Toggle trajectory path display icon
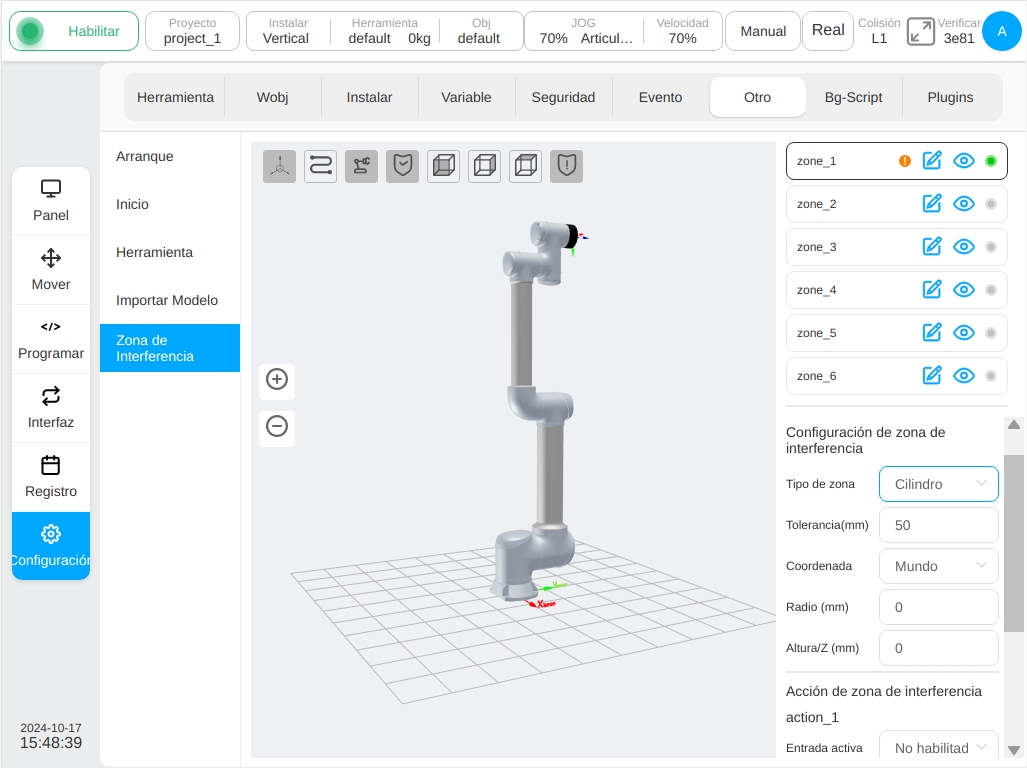The image size is (1027, 768). (321, 166)
